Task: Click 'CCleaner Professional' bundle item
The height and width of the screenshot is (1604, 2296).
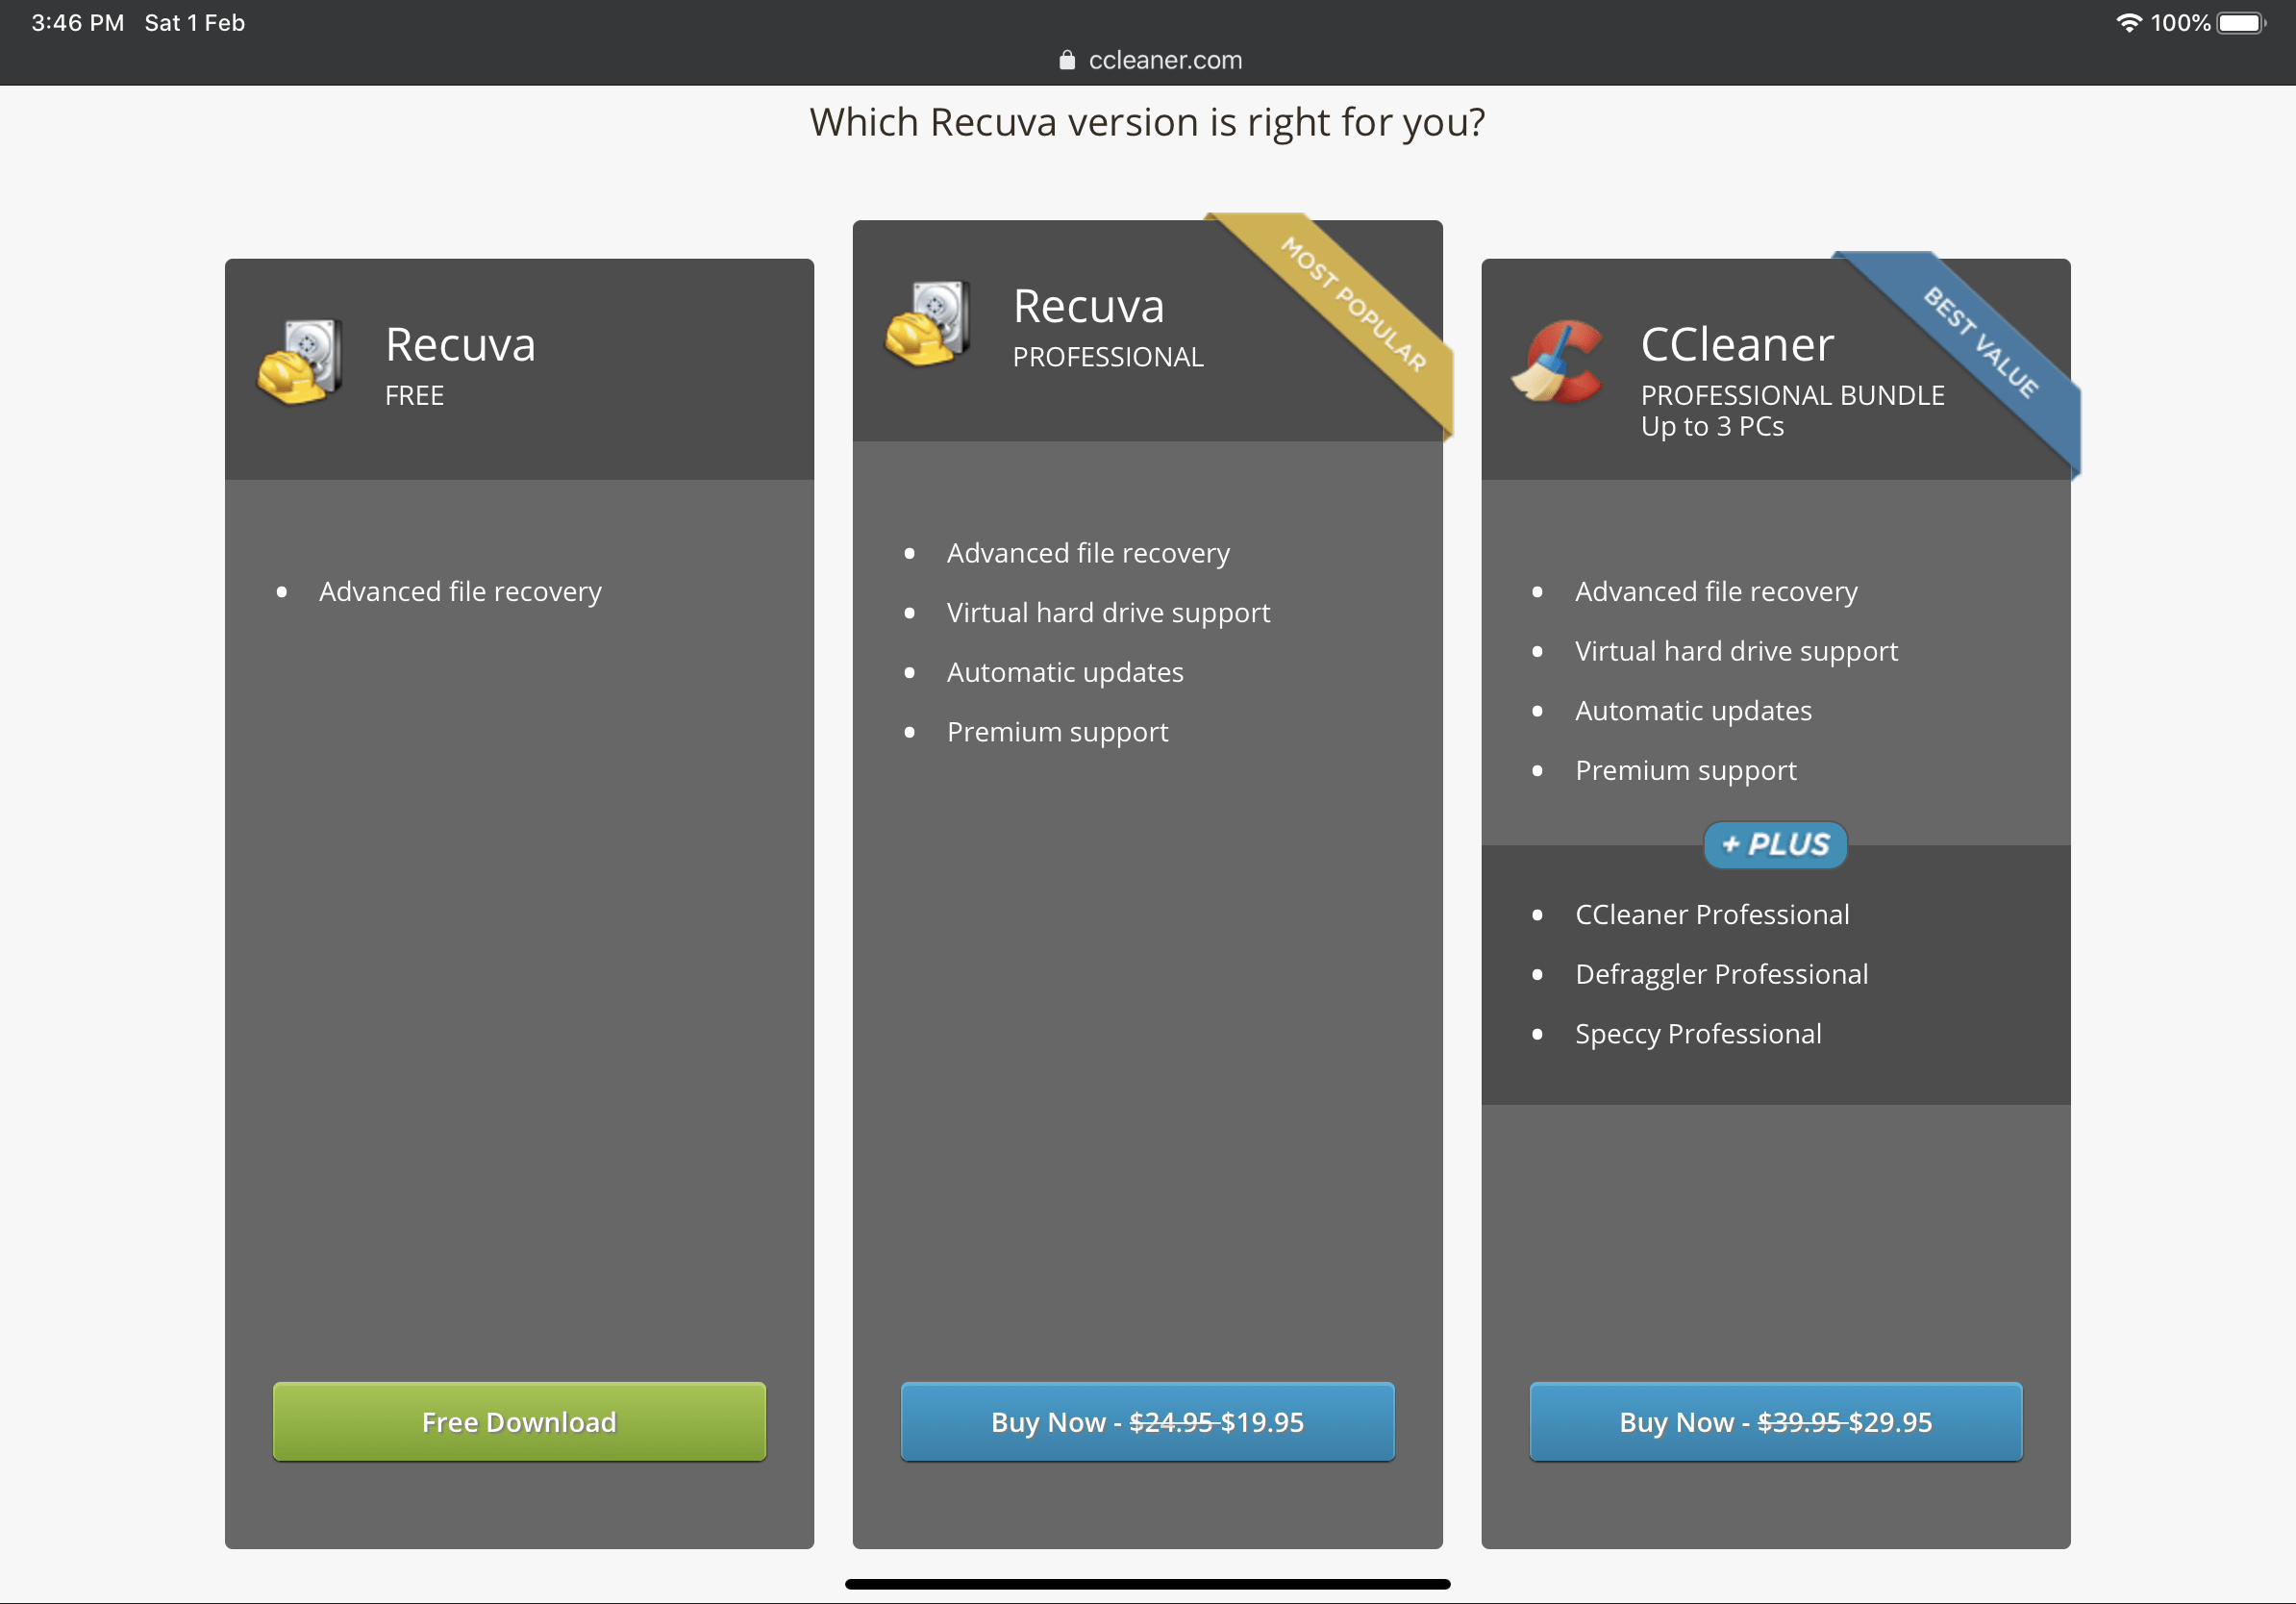Action: pyautogui.click(x=1712, y=914)
